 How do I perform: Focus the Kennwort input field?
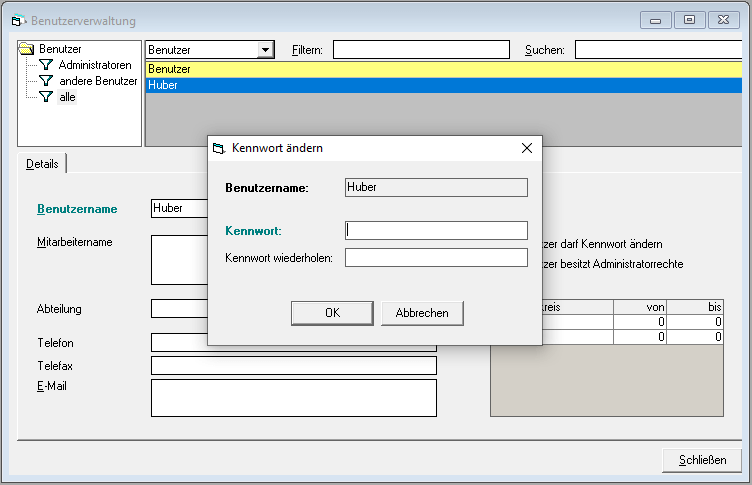436,230
